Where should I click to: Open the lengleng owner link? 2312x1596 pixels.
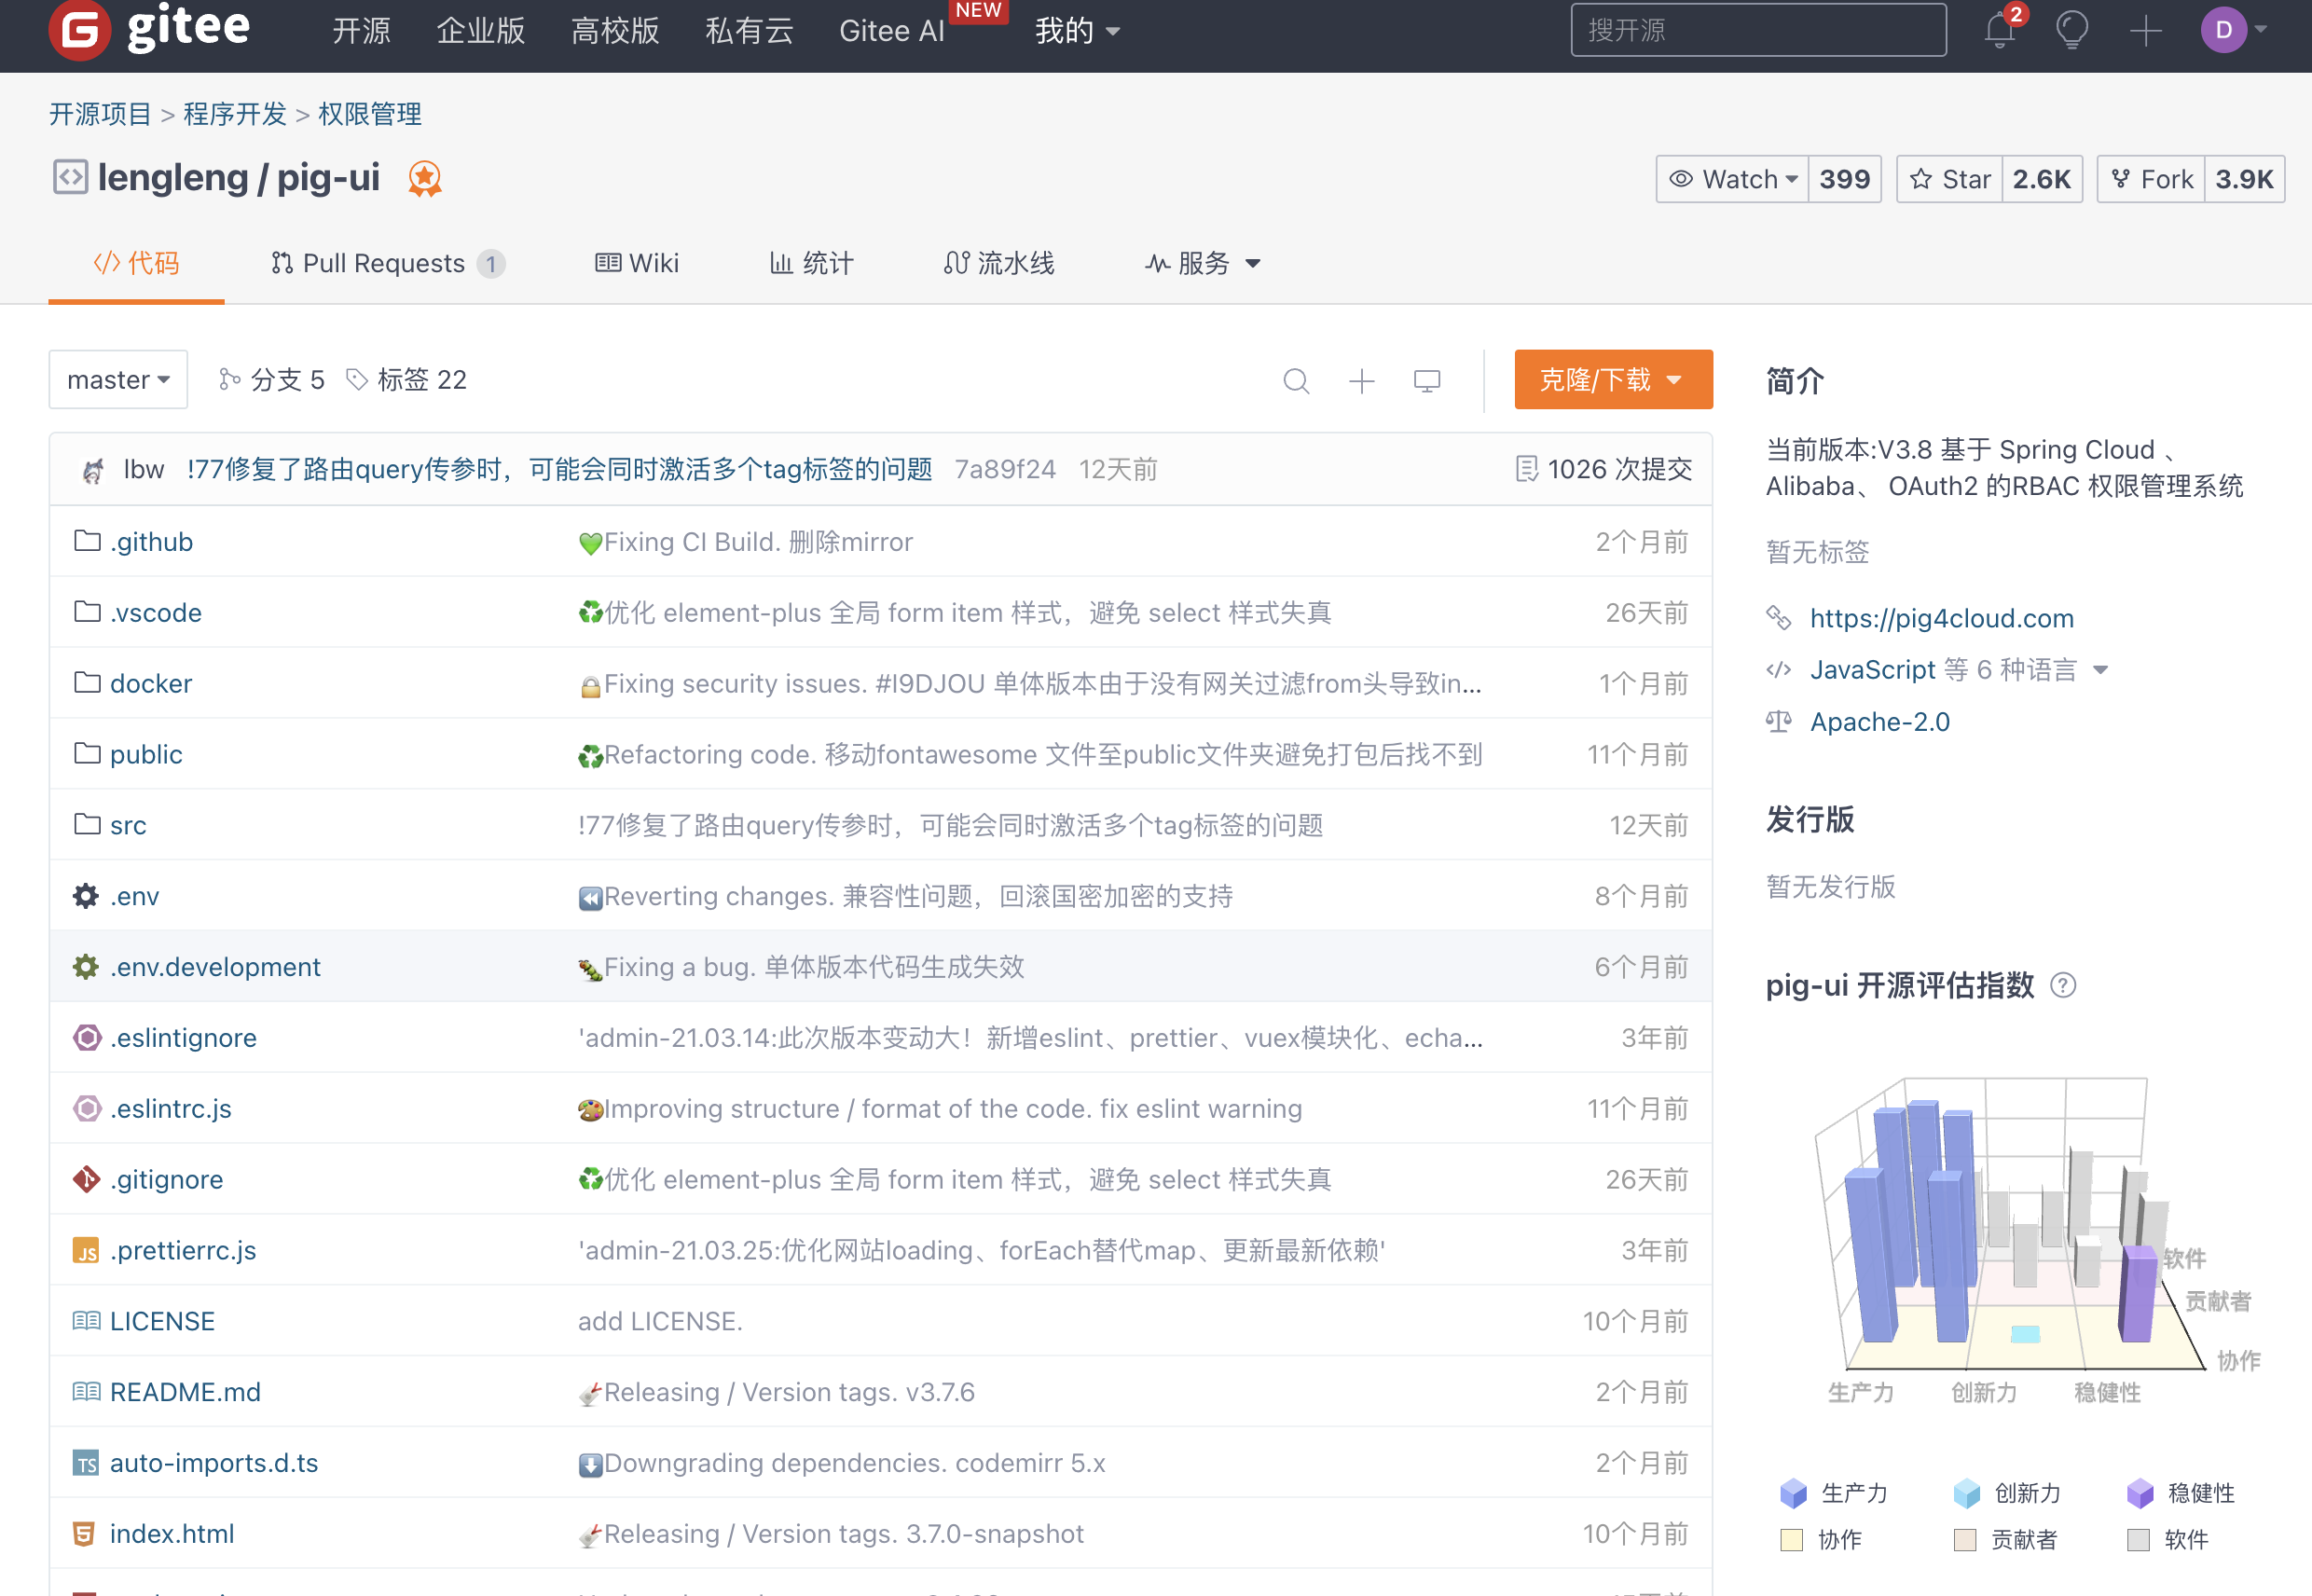172,178
